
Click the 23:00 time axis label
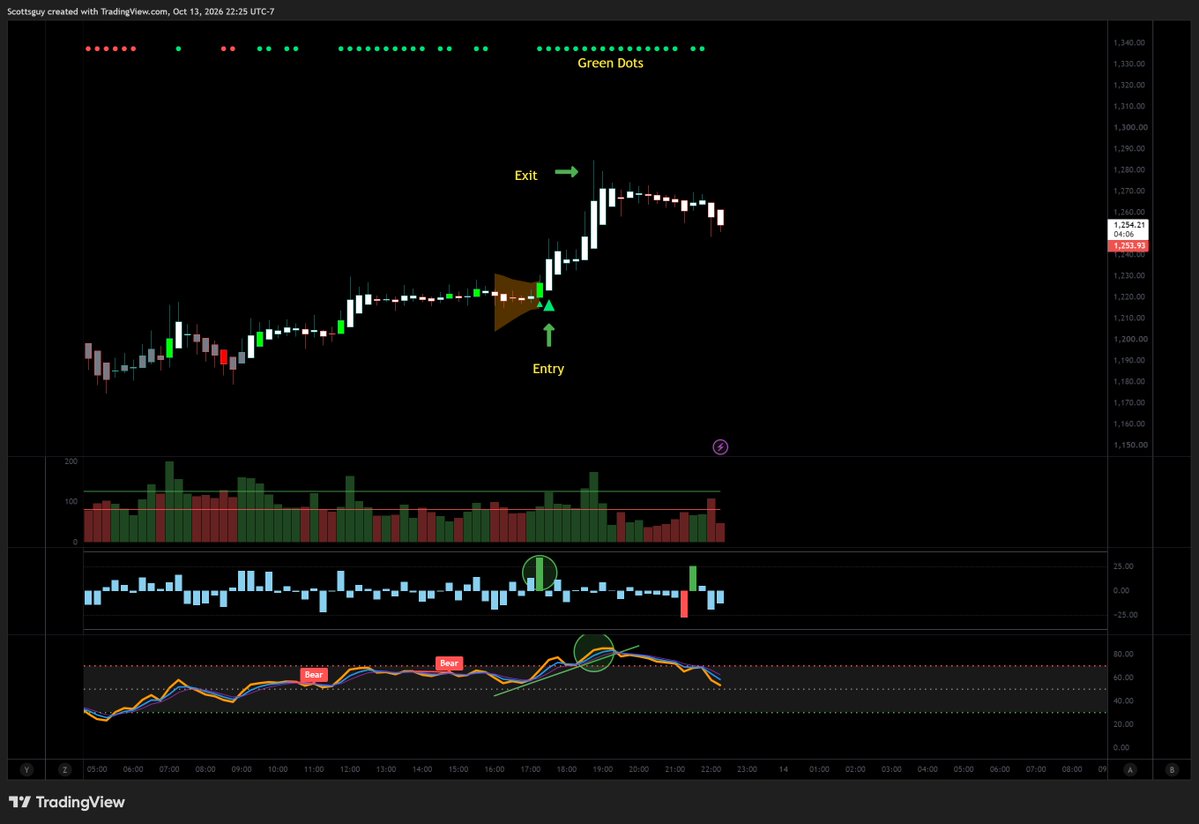[747, 769]
